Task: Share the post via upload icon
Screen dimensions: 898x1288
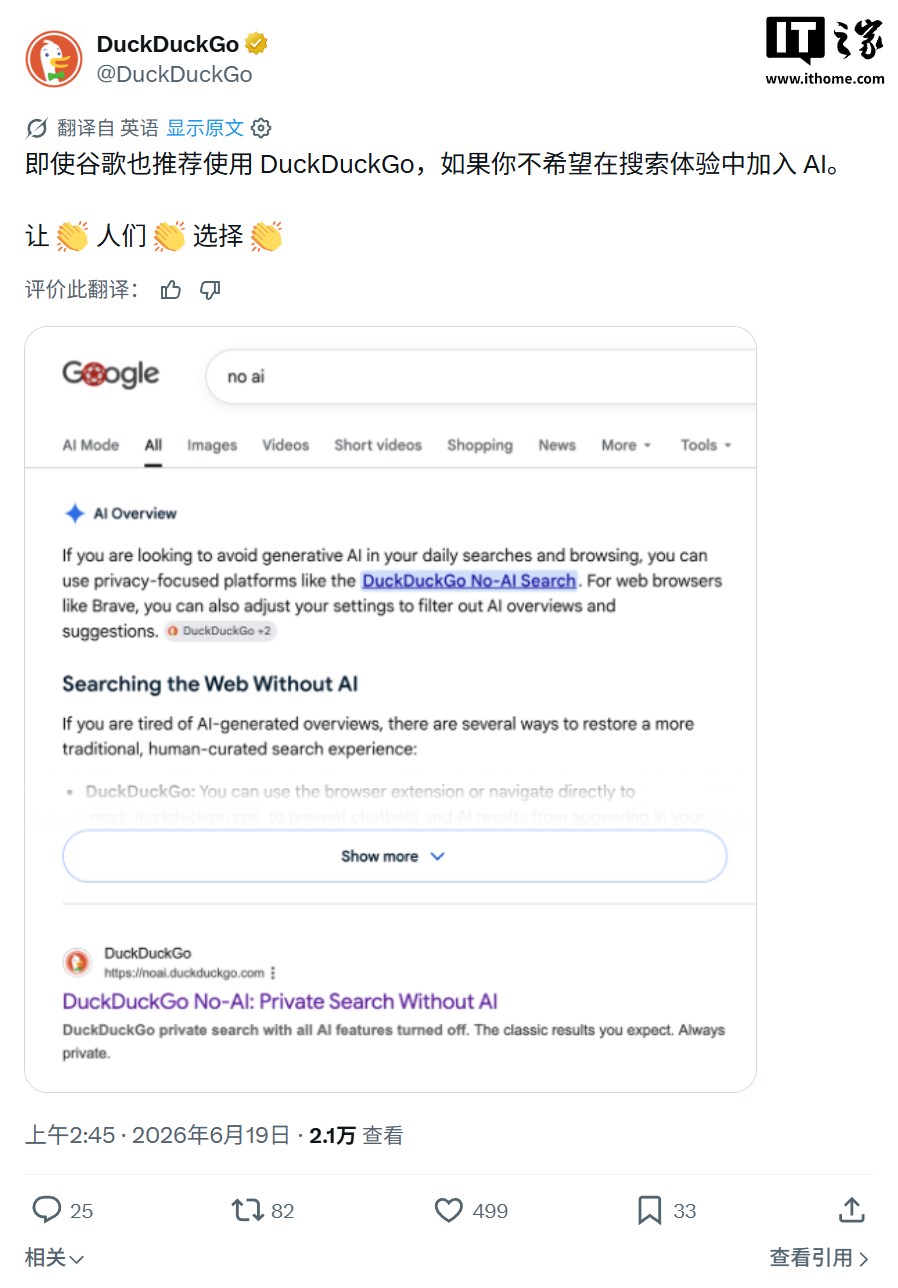Action: pyautogui.click(x=851, y=1209)
